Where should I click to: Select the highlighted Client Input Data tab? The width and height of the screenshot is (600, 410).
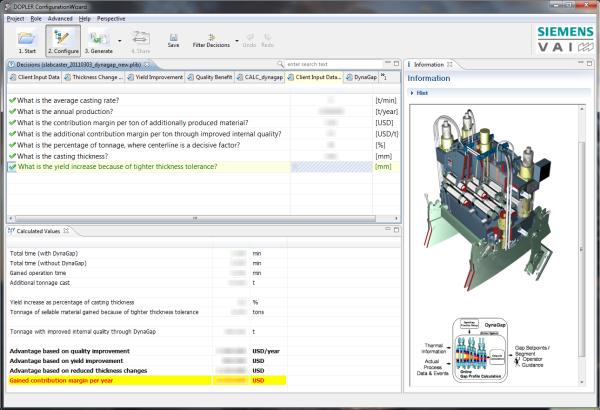[315, 77]
